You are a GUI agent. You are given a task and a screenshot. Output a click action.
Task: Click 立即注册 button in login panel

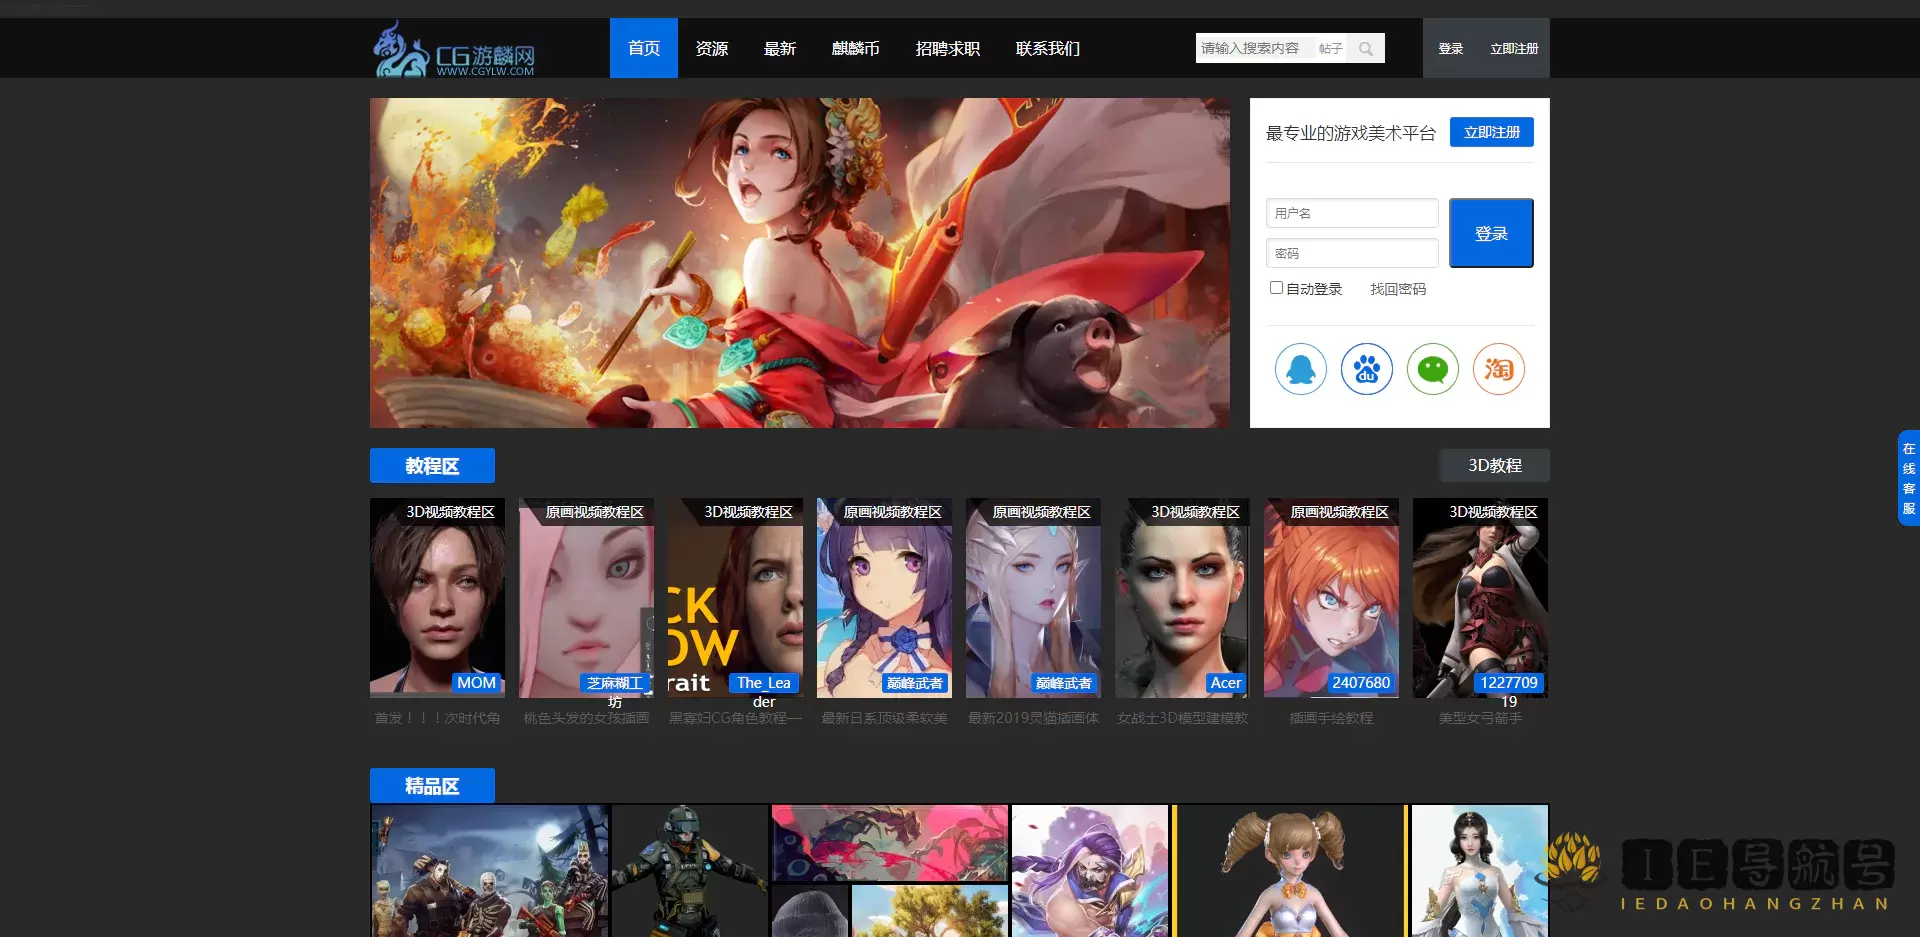point(1491,132)
